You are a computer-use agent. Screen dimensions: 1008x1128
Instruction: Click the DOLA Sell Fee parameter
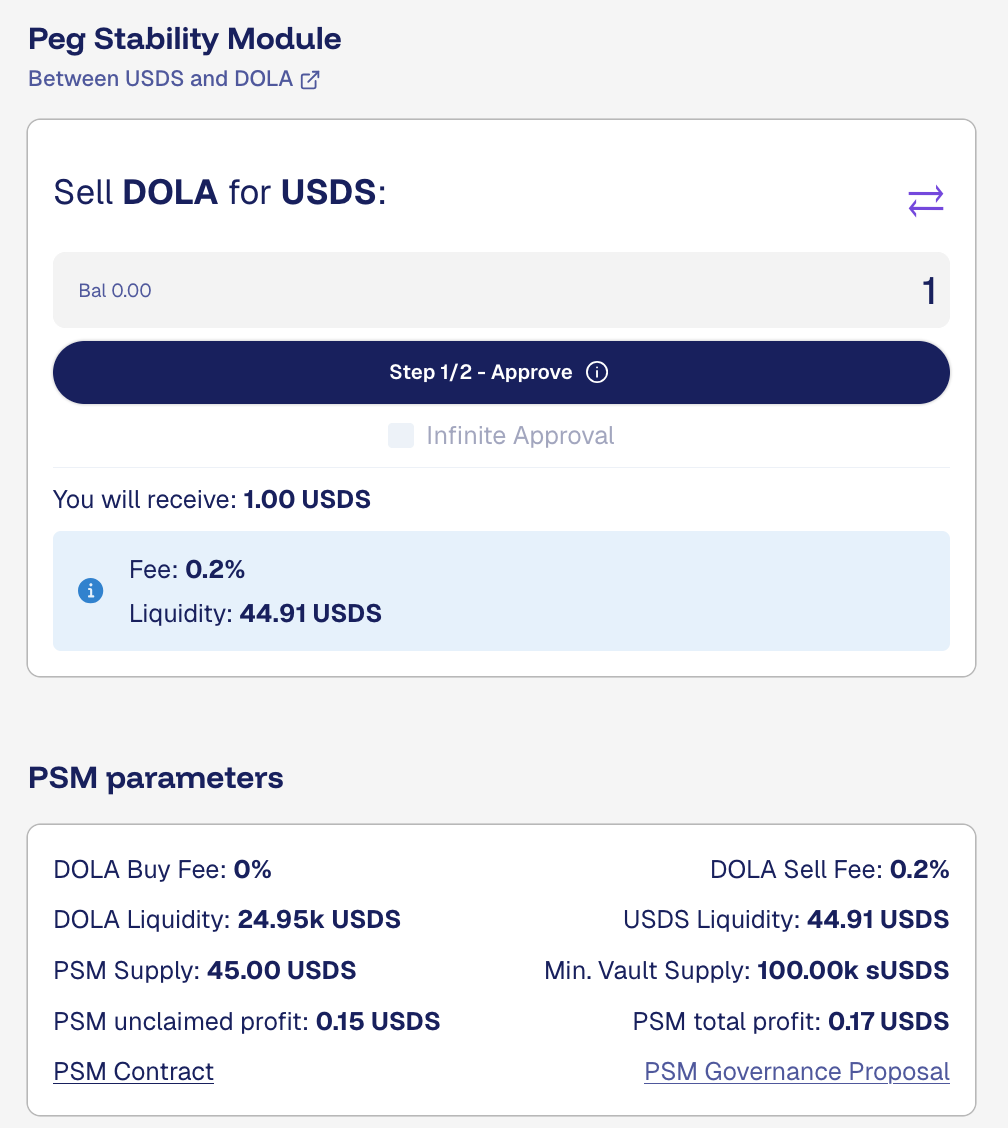pos(829,870)
